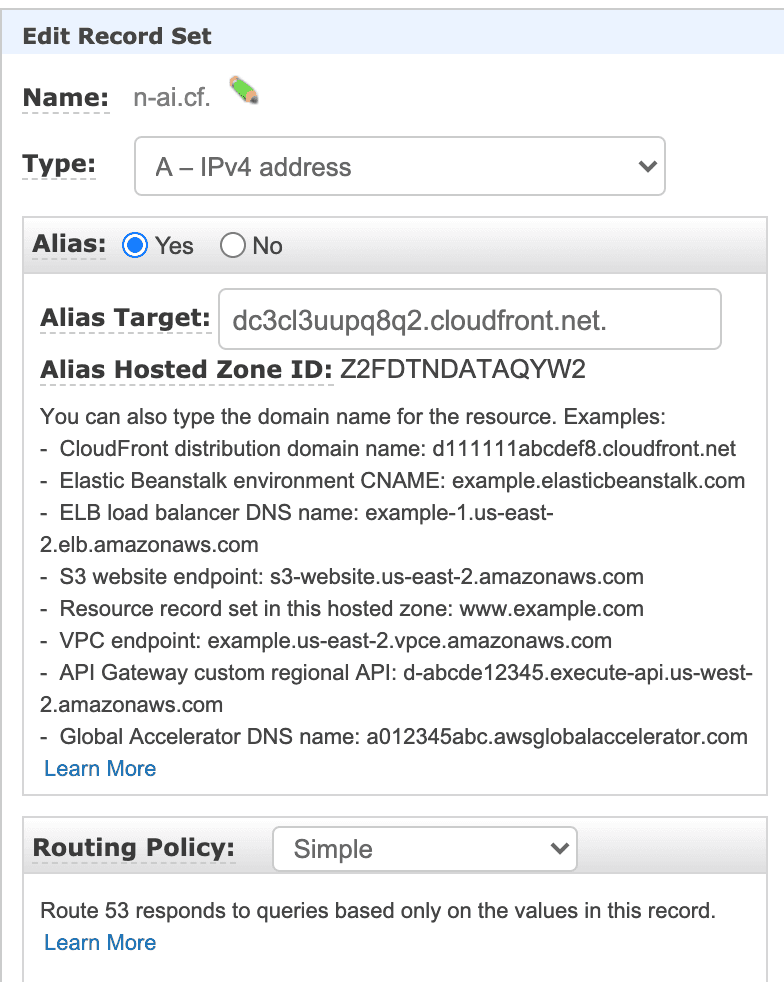Click the record name text n-ai.cf.
784x982 pixels.
click(x=172, y=98)
